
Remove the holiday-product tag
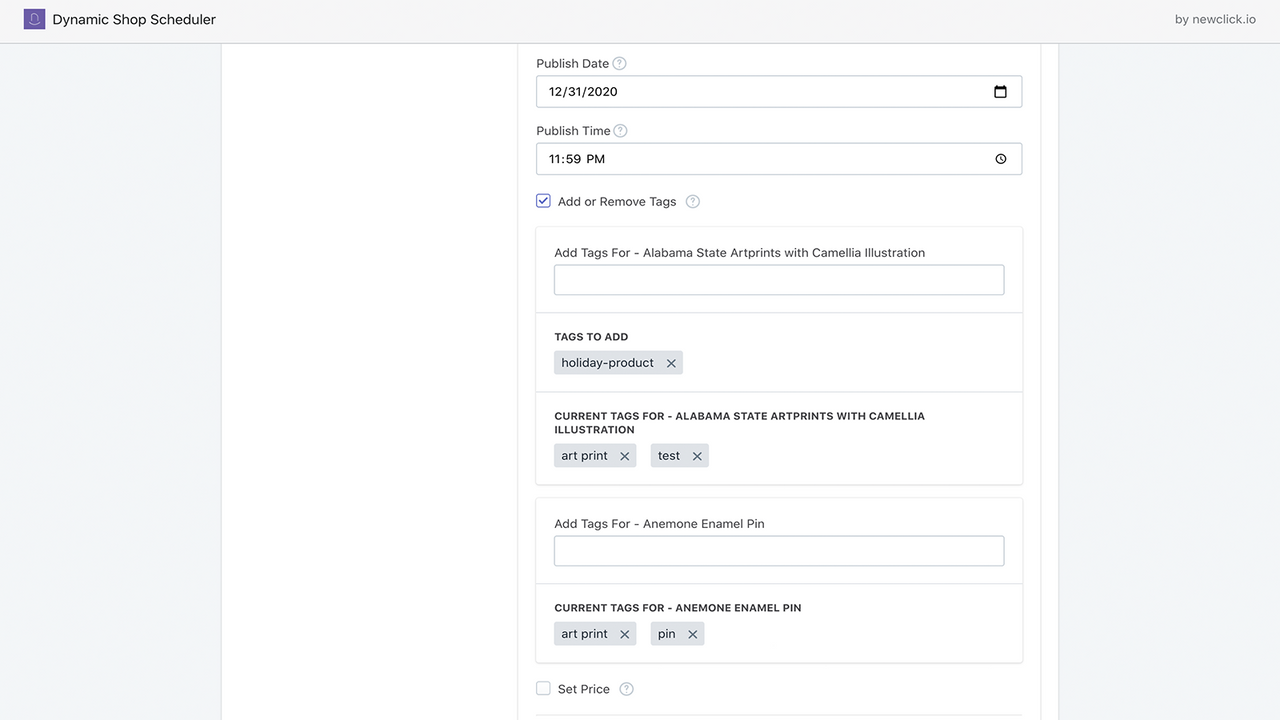[x=671, y=363]
